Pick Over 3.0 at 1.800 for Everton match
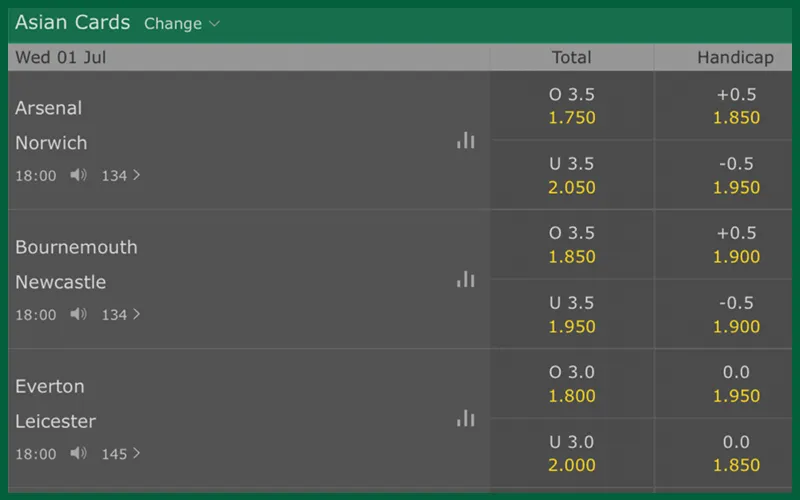Image resolution: width=800 pixels, height=500 pixels. (x=572, y=384)
